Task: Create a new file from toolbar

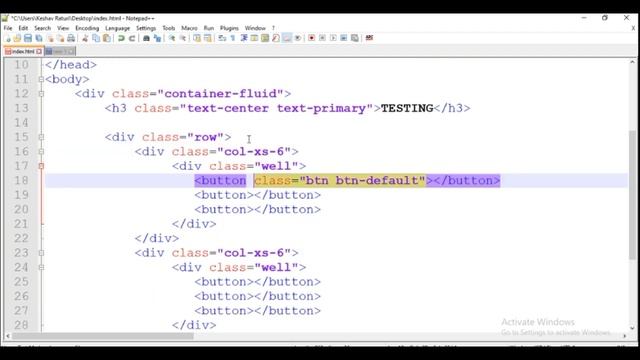Action: 7,38
